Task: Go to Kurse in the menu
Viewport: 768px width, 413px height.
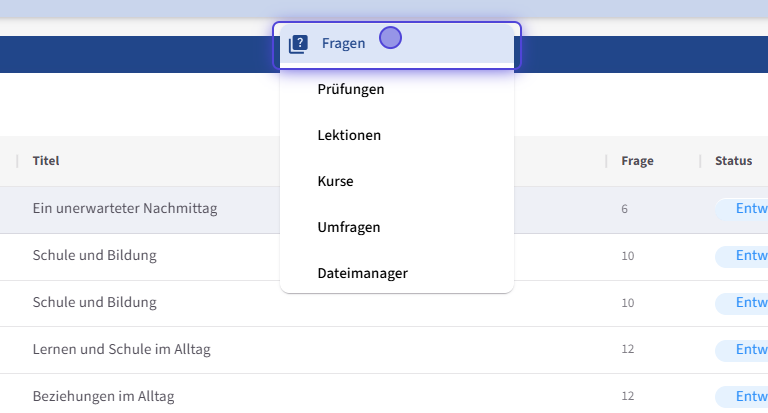Action: pyautogui.click(x=335, y=181)
